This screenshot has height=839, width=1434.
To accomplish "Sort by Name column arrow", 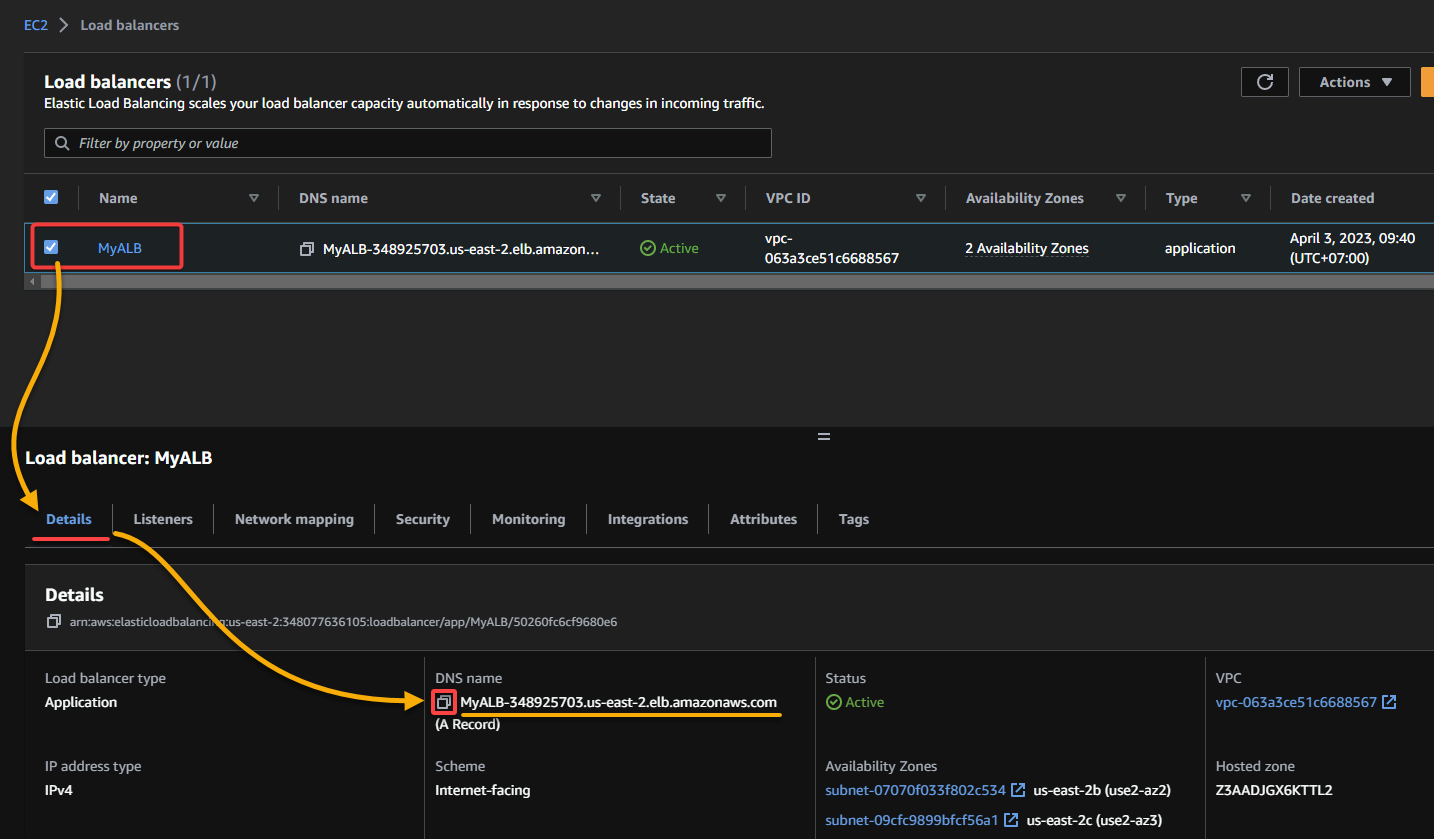I will click(x=254, y=198).
